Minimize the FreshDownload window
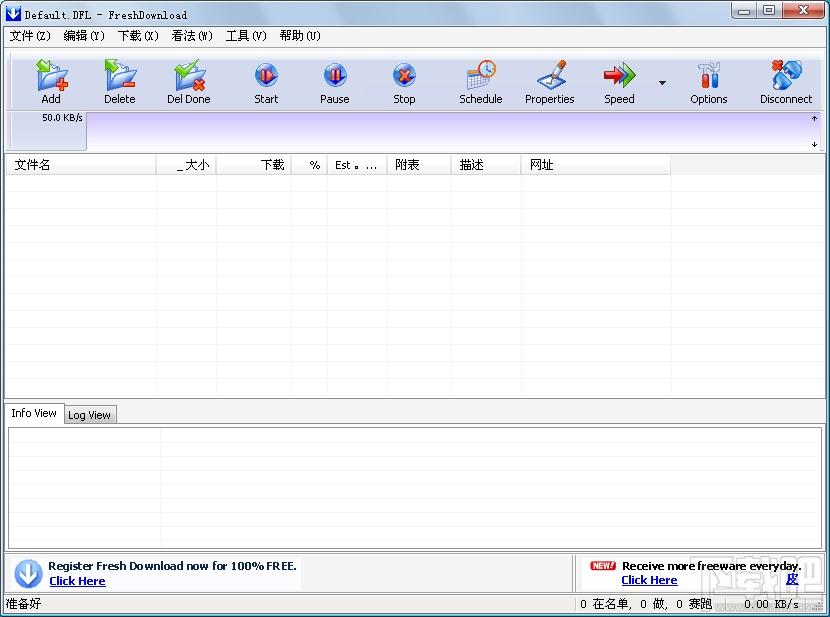 (x=744, y=11)
